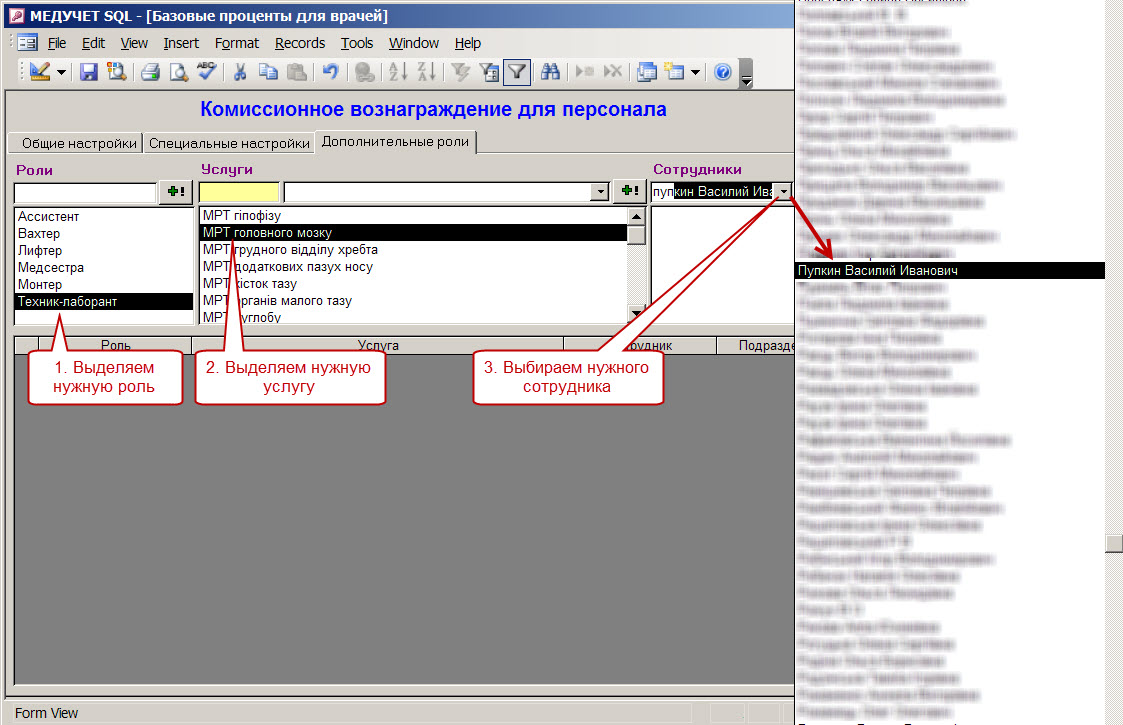Expand the Сотрудники dropdown arrow
This screenshot has width=1123, height=725.
click(785, 191)
